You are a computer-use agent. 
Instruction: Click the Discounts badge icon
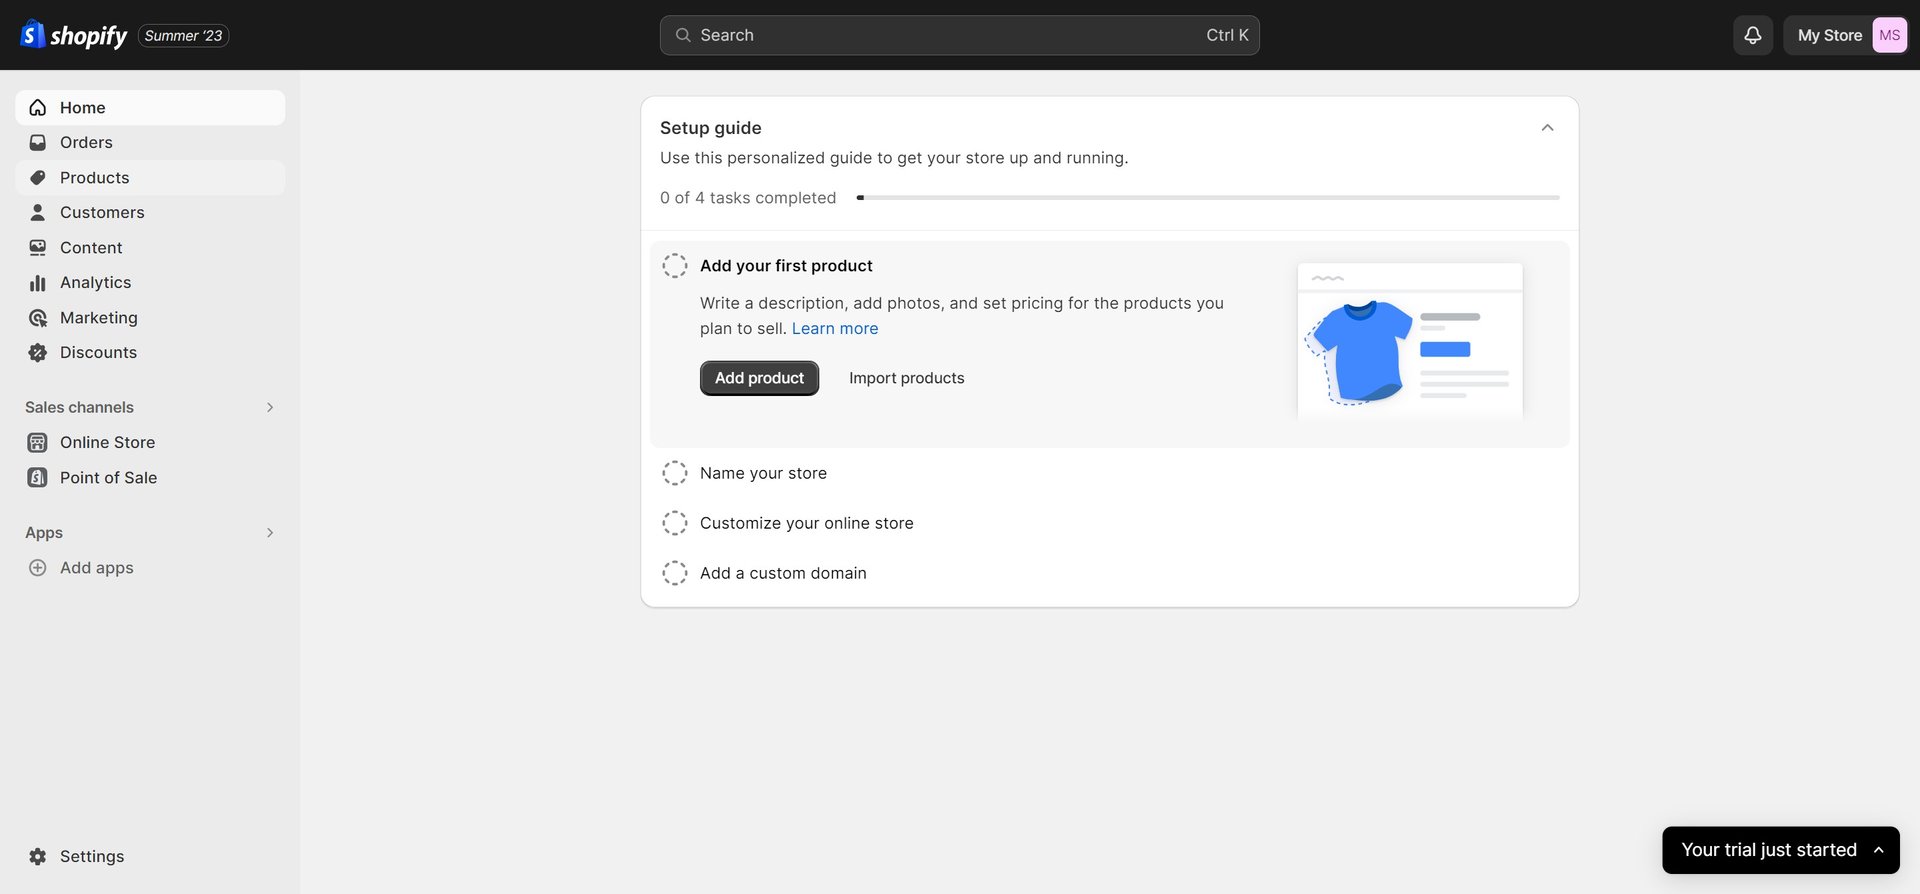tap(38, 353)
